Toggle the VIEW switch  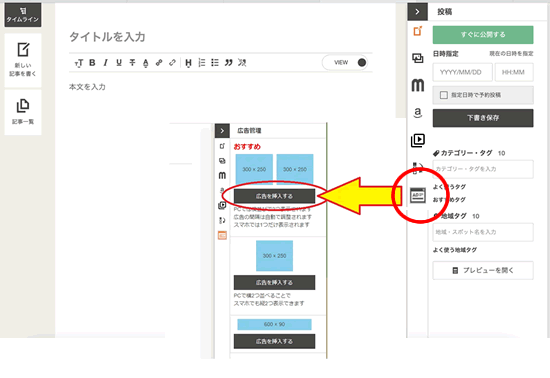(345, 62)
